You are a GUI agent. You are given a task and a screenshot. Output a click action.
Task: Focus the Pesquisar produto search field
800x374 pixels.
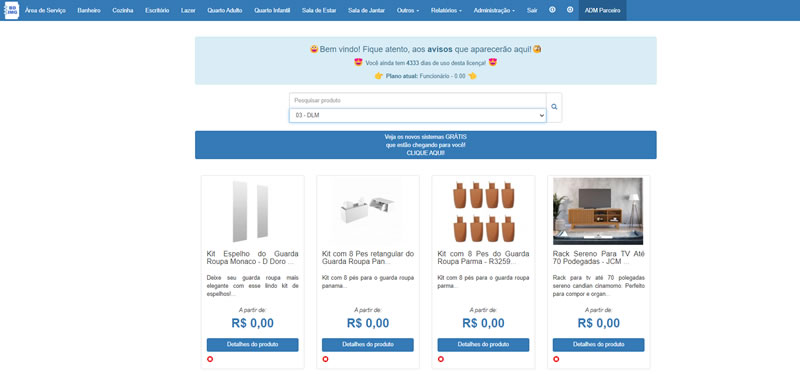(x=417, y=101)
